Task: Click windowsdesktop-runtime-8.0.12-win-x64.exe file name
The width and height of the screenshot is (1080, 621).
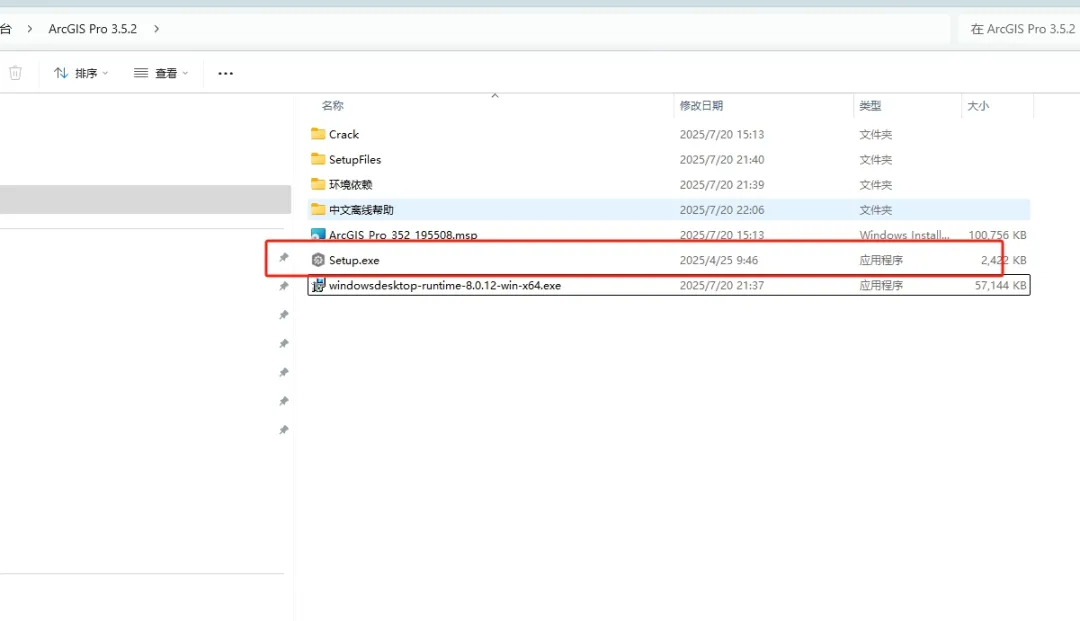Action: (x=445, y=285)
